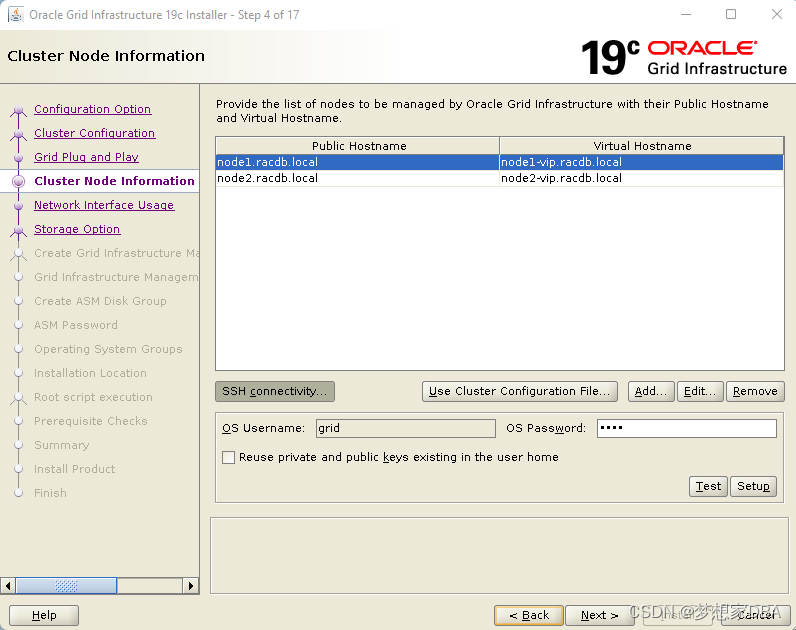Go Back to the previous step
This screenshot has height=630, width=796.
(529, 615)
